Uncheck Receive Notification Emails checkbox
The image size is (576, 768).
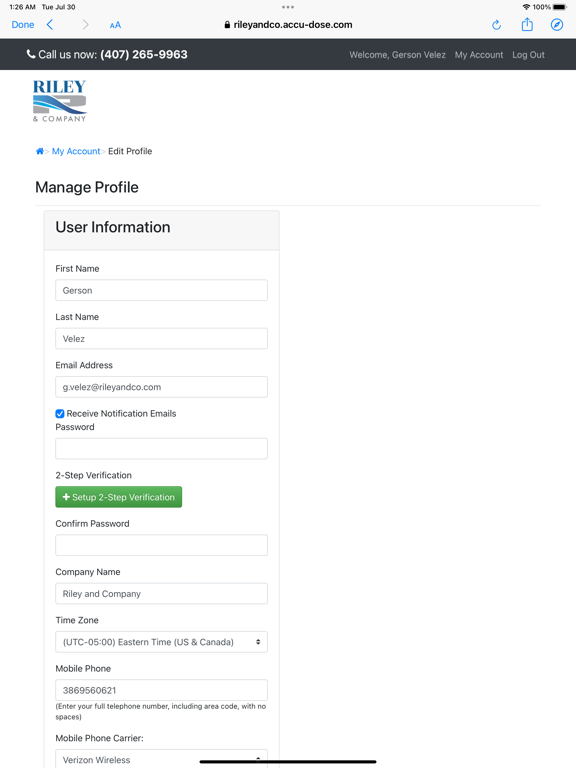pyautogui.click(x=60, y=414)
